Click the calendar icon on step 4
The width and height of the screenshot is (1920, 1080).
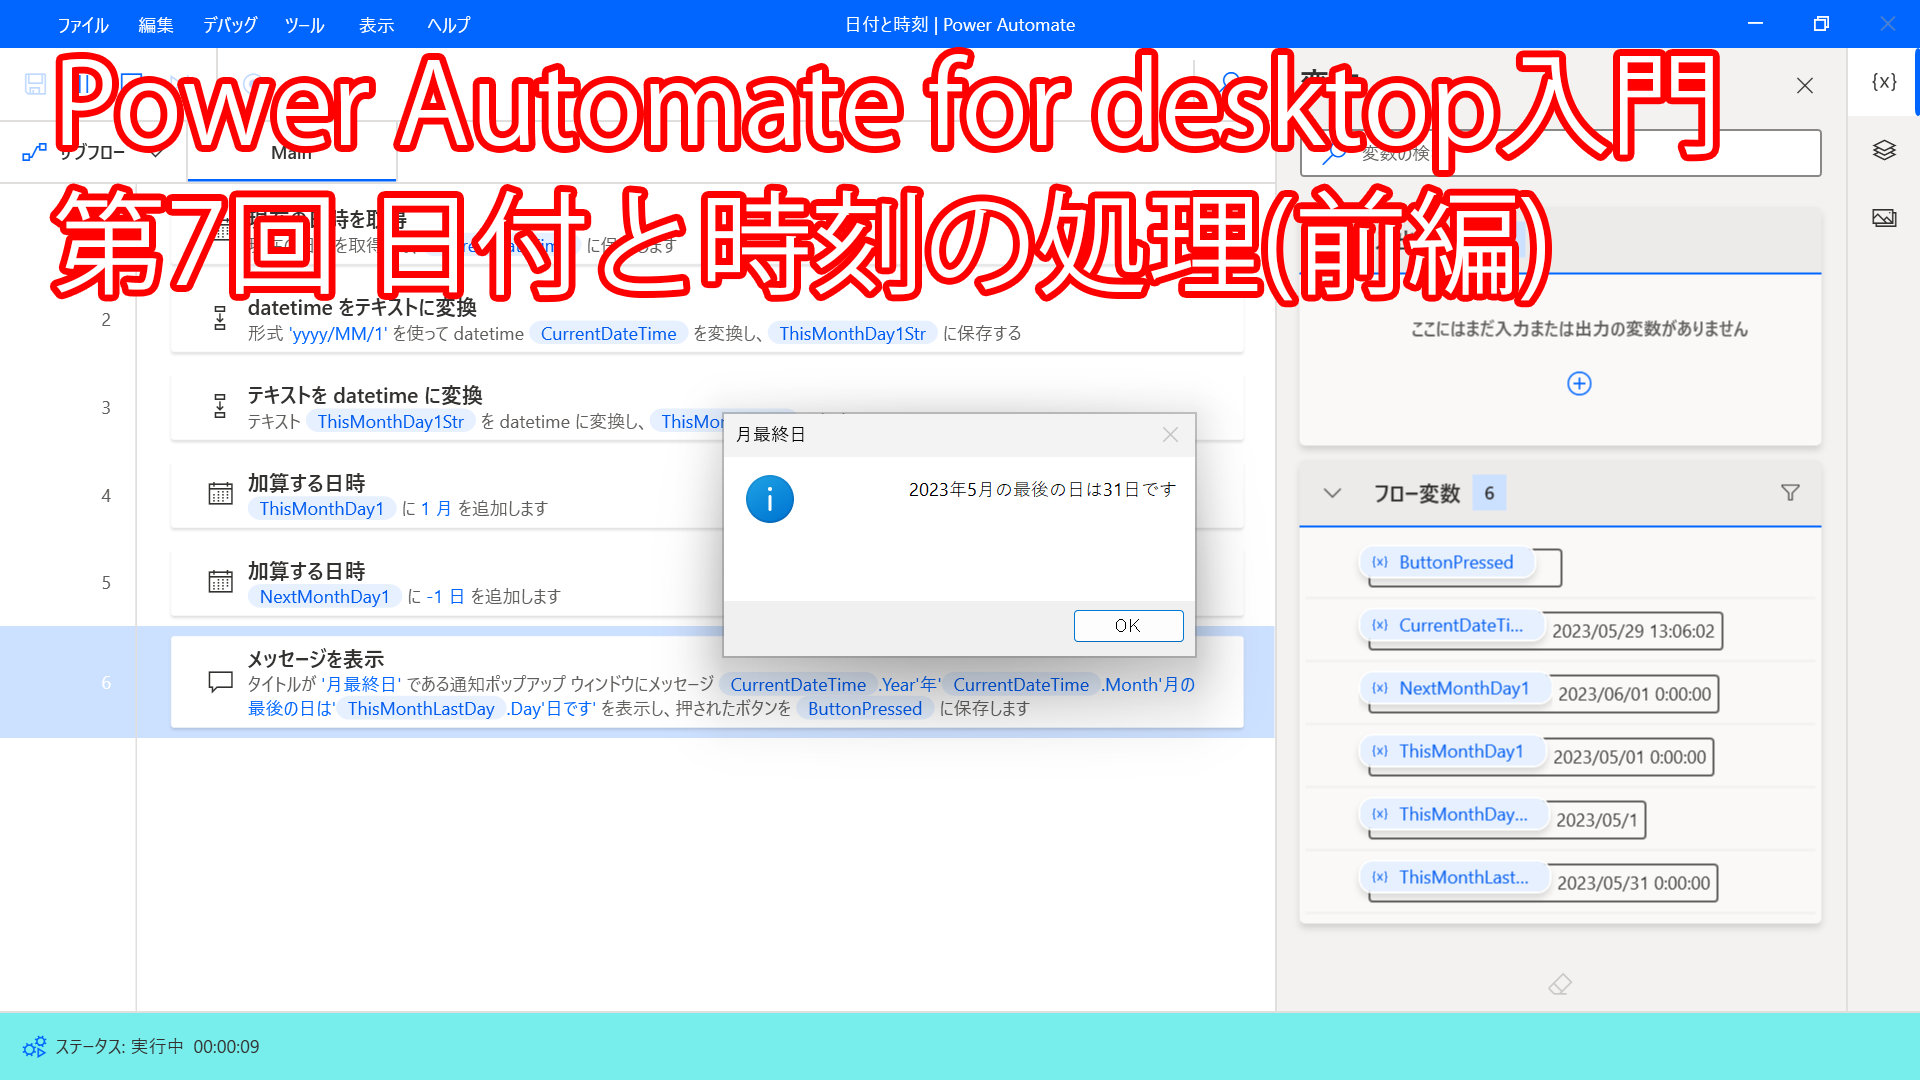coord(220,494)
